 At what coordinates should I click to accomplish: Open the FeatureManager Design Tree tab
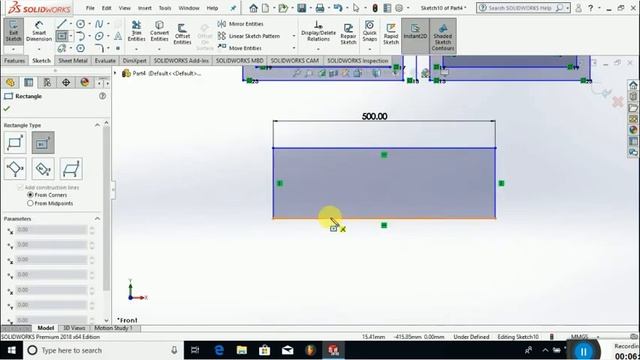tap(10, 82)
